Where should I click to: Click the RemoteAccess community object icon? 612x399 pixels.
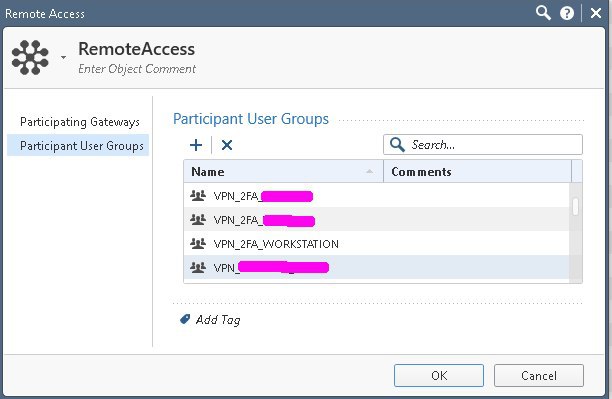pyautogui.click(x=30, y=57)
